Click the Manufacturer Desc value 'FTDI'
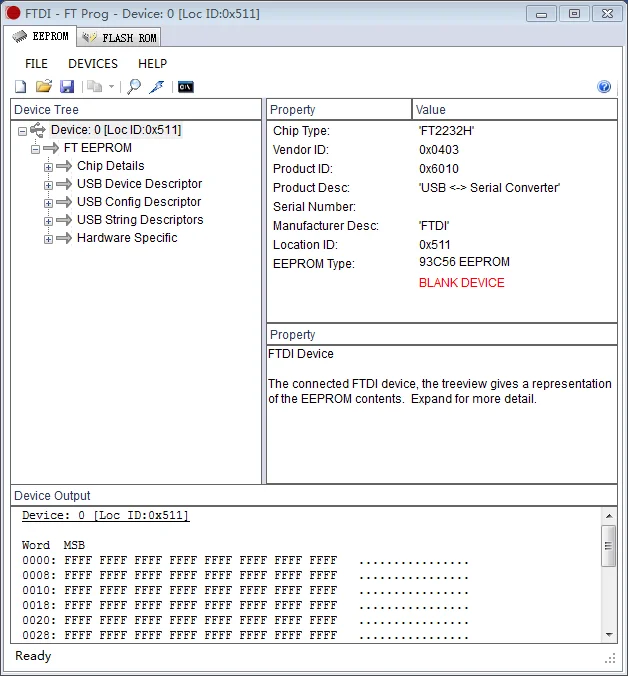The width and height of the screenshot is (628, 676). click(x=434, y=225)
